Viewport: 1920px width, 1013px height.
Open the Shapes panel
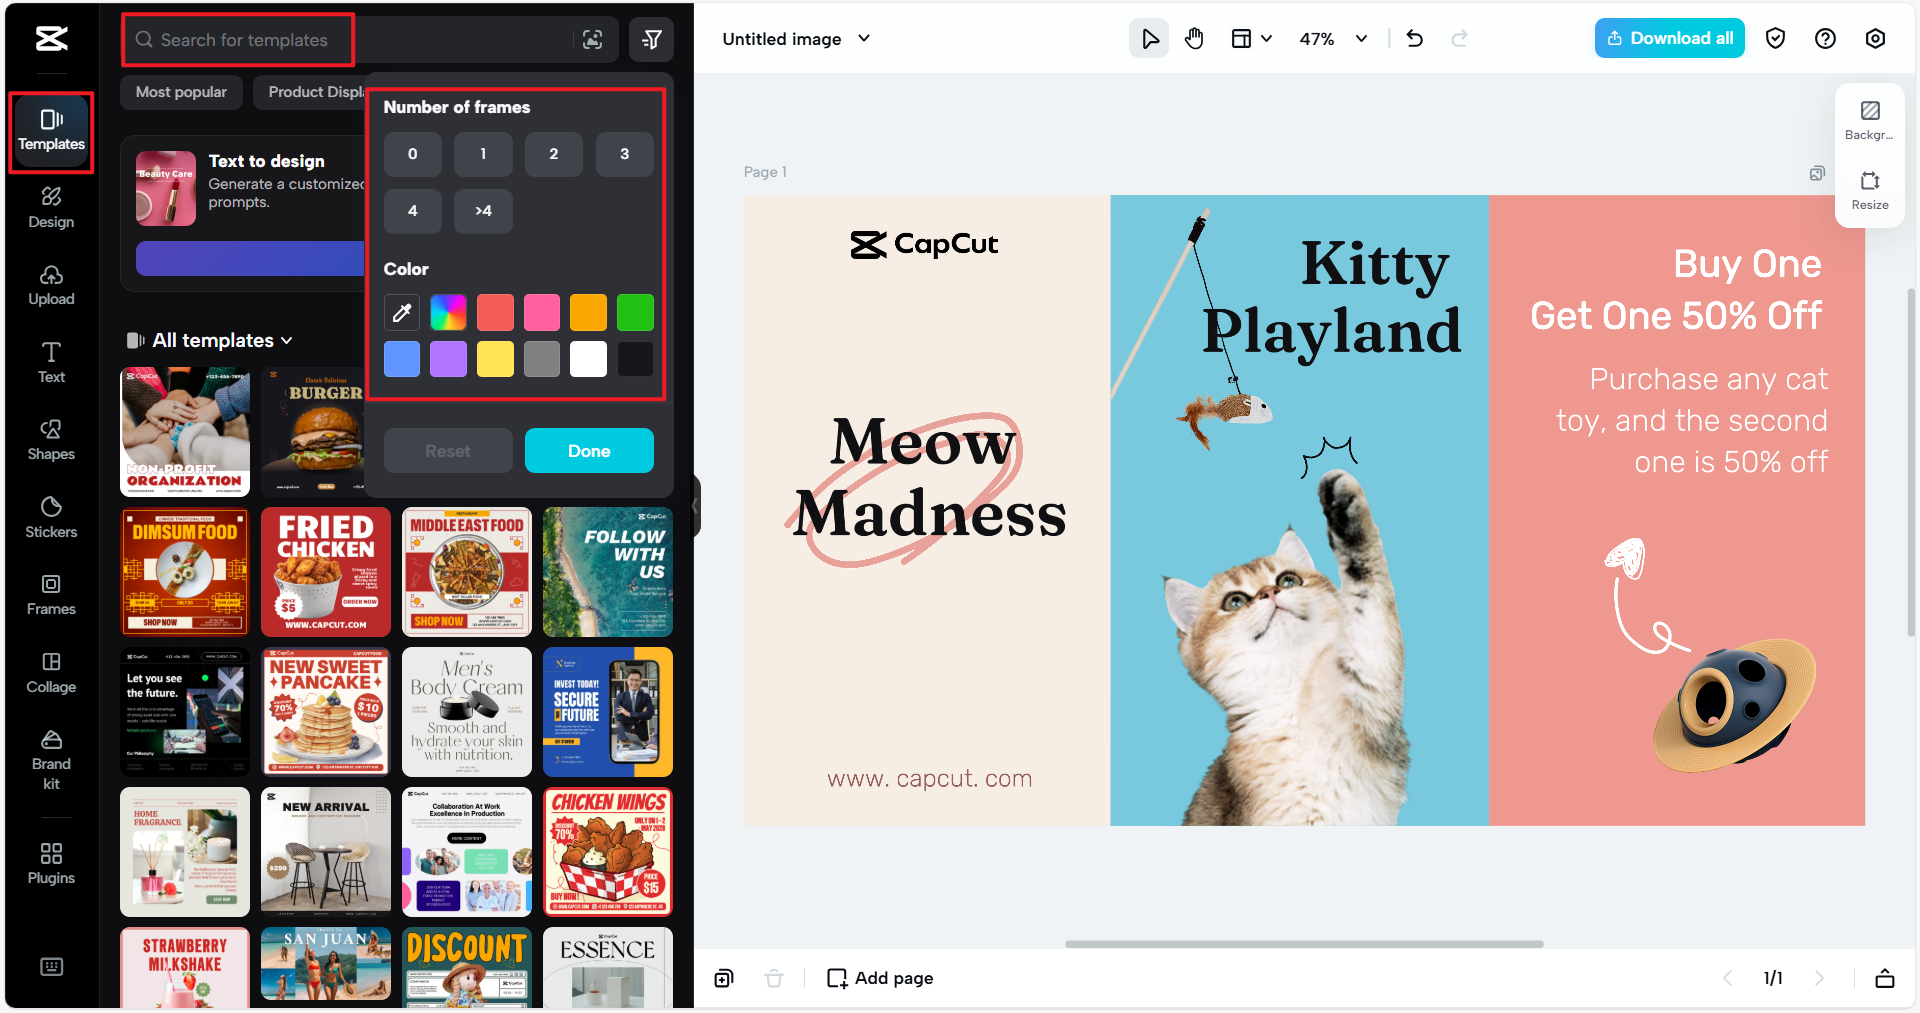pyautogui.click(x=51, y=440)
